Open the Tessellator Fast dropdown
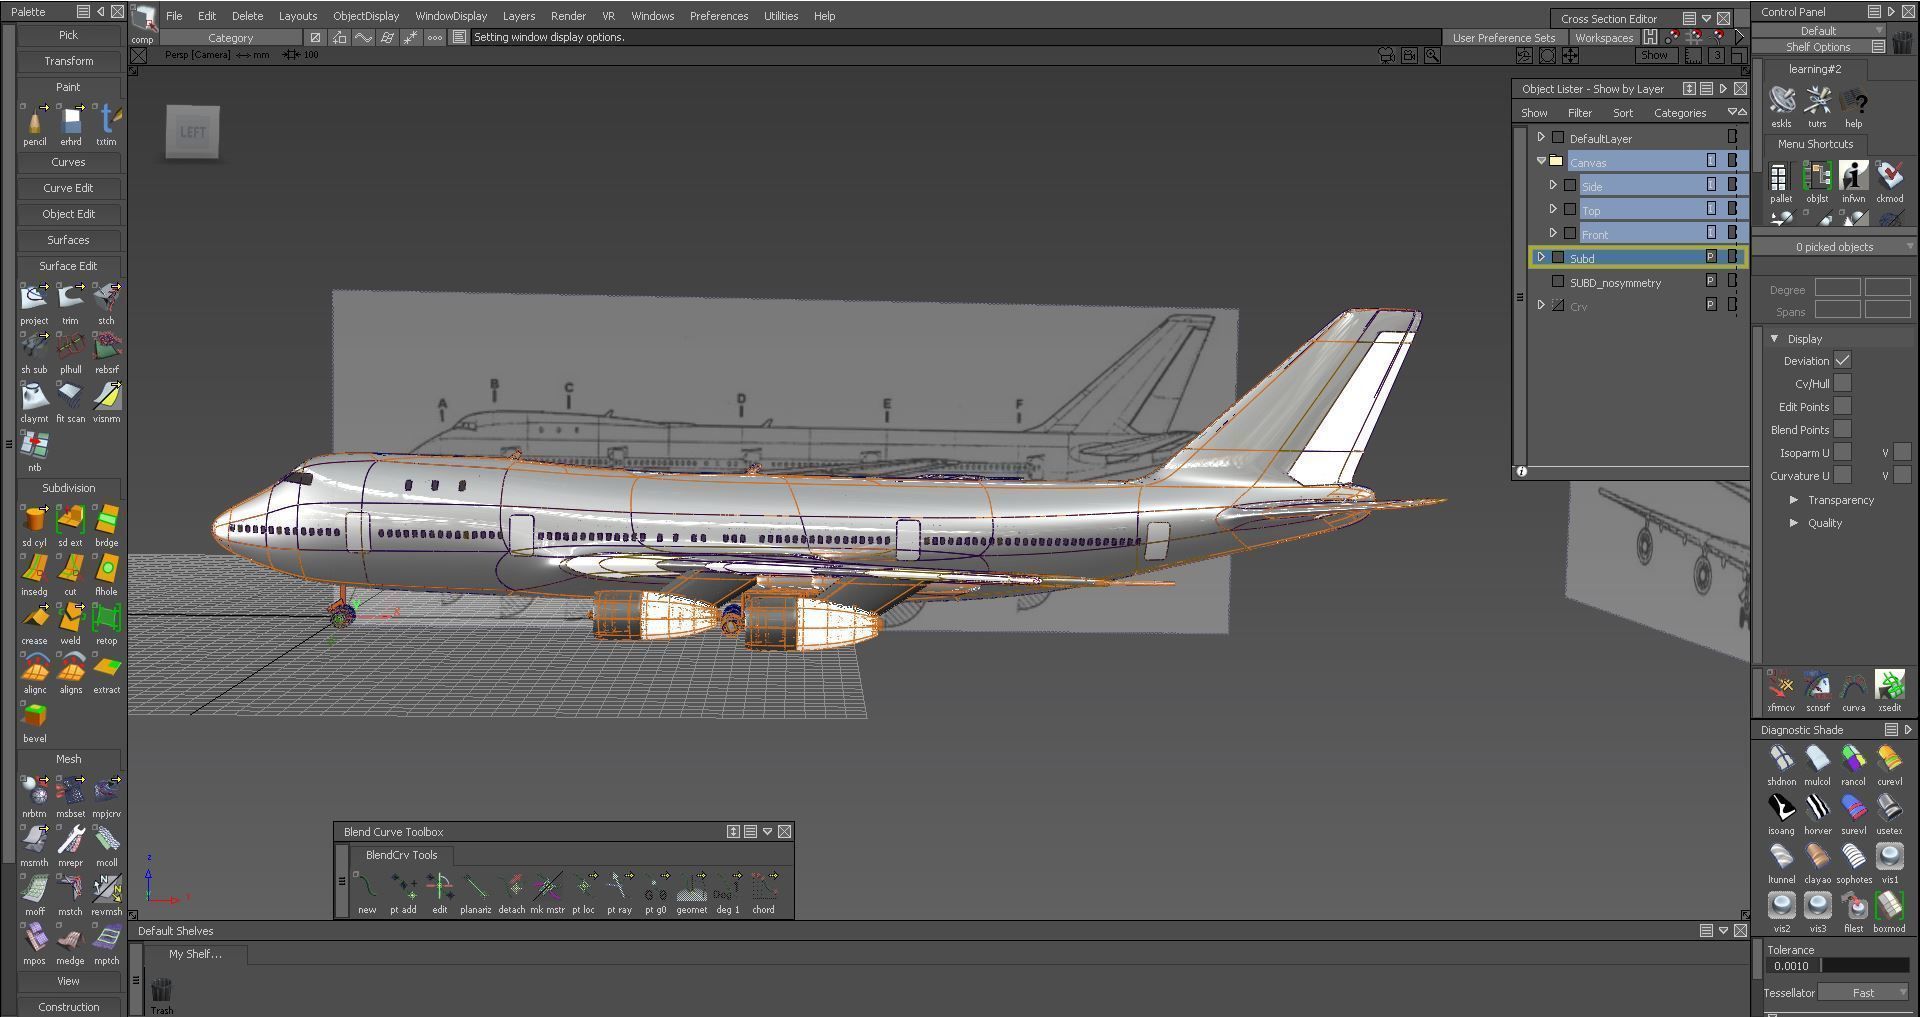1920x1017 pixels. pyautogui.click(x=1864, y=993)
